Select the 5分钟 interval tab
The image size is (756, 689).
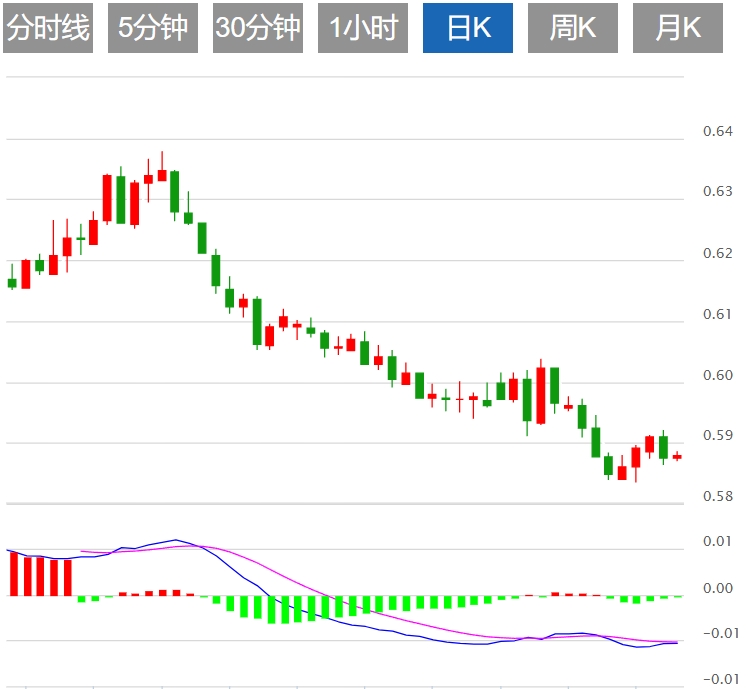[x=153, y=27]
